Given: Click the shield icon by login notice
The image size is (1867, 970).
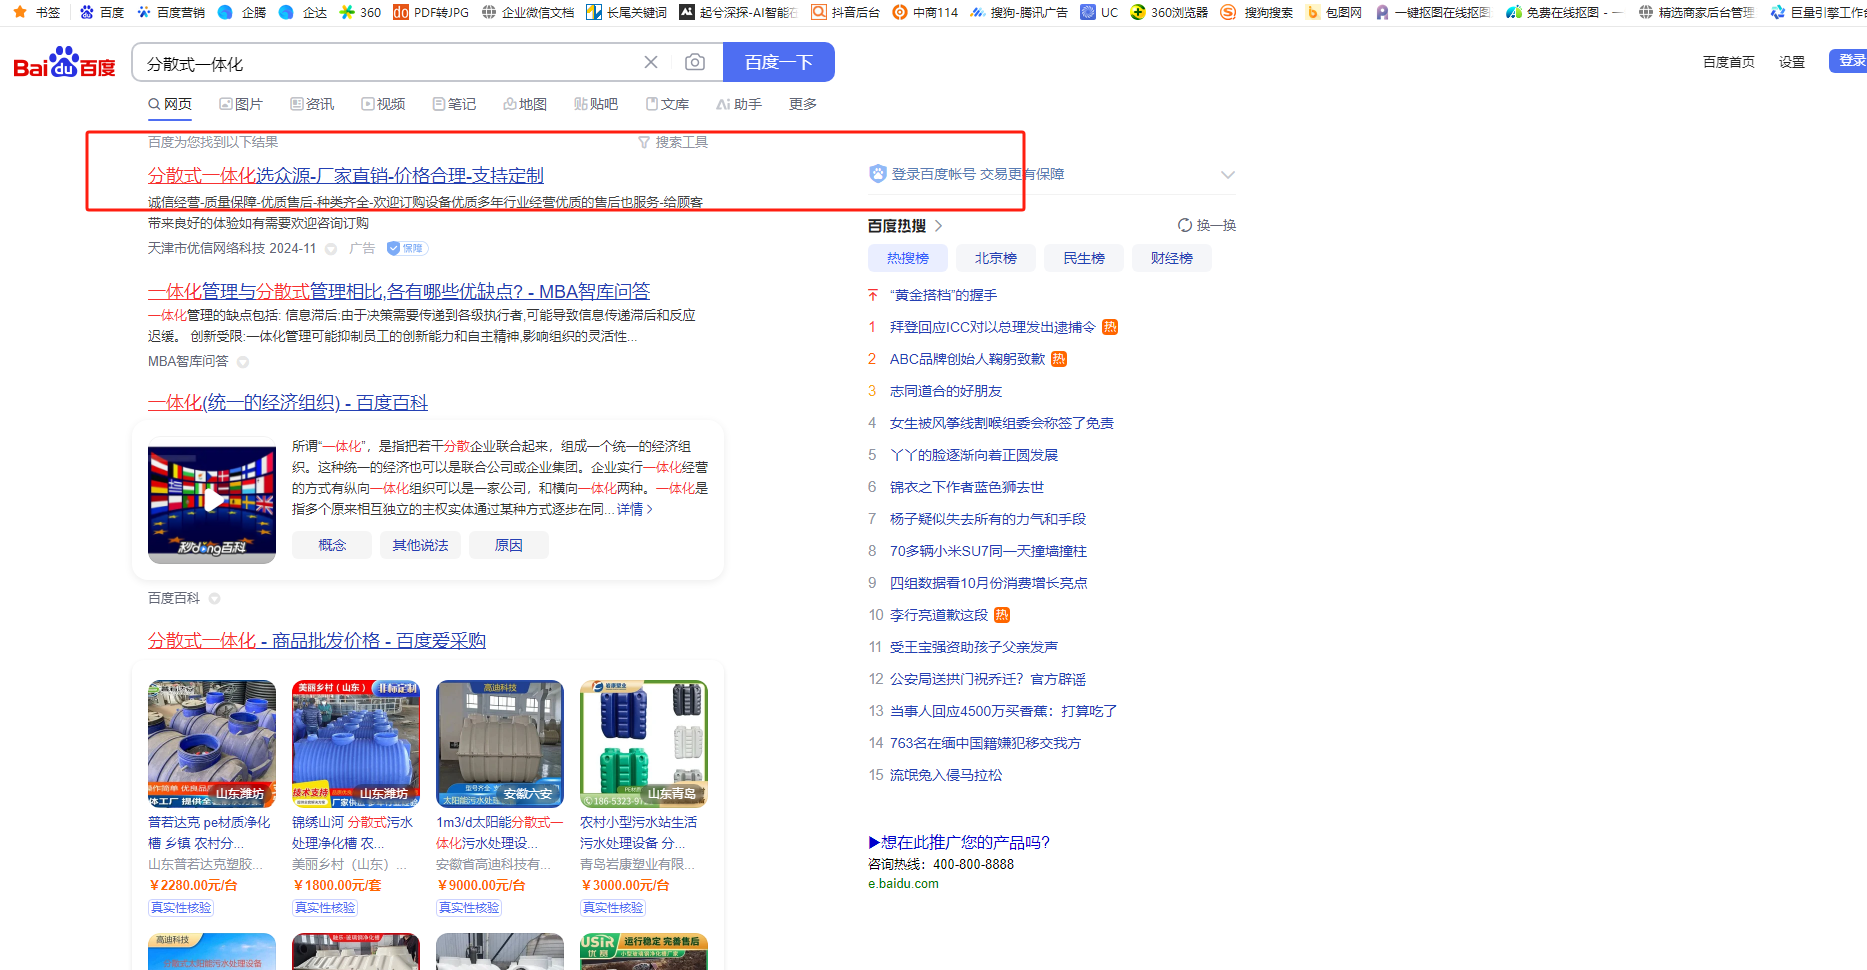Looking at the screenshot, I should pos(877,174).
